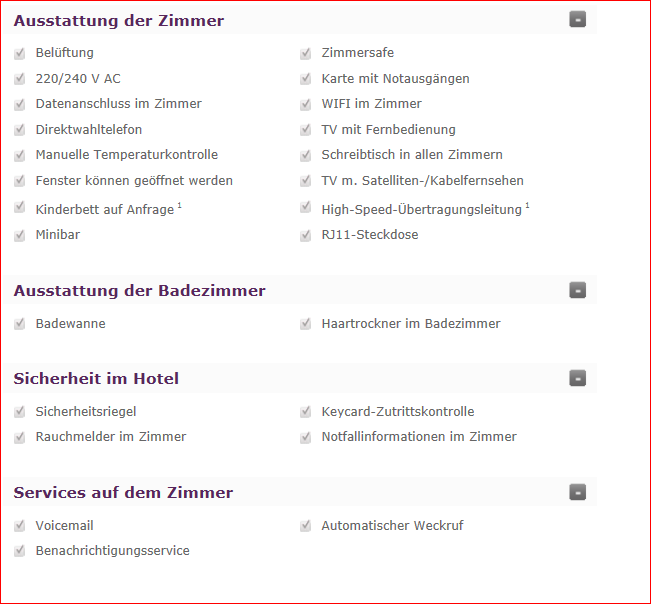Toggle the Minibar checkbox

[x=20, y=235]
